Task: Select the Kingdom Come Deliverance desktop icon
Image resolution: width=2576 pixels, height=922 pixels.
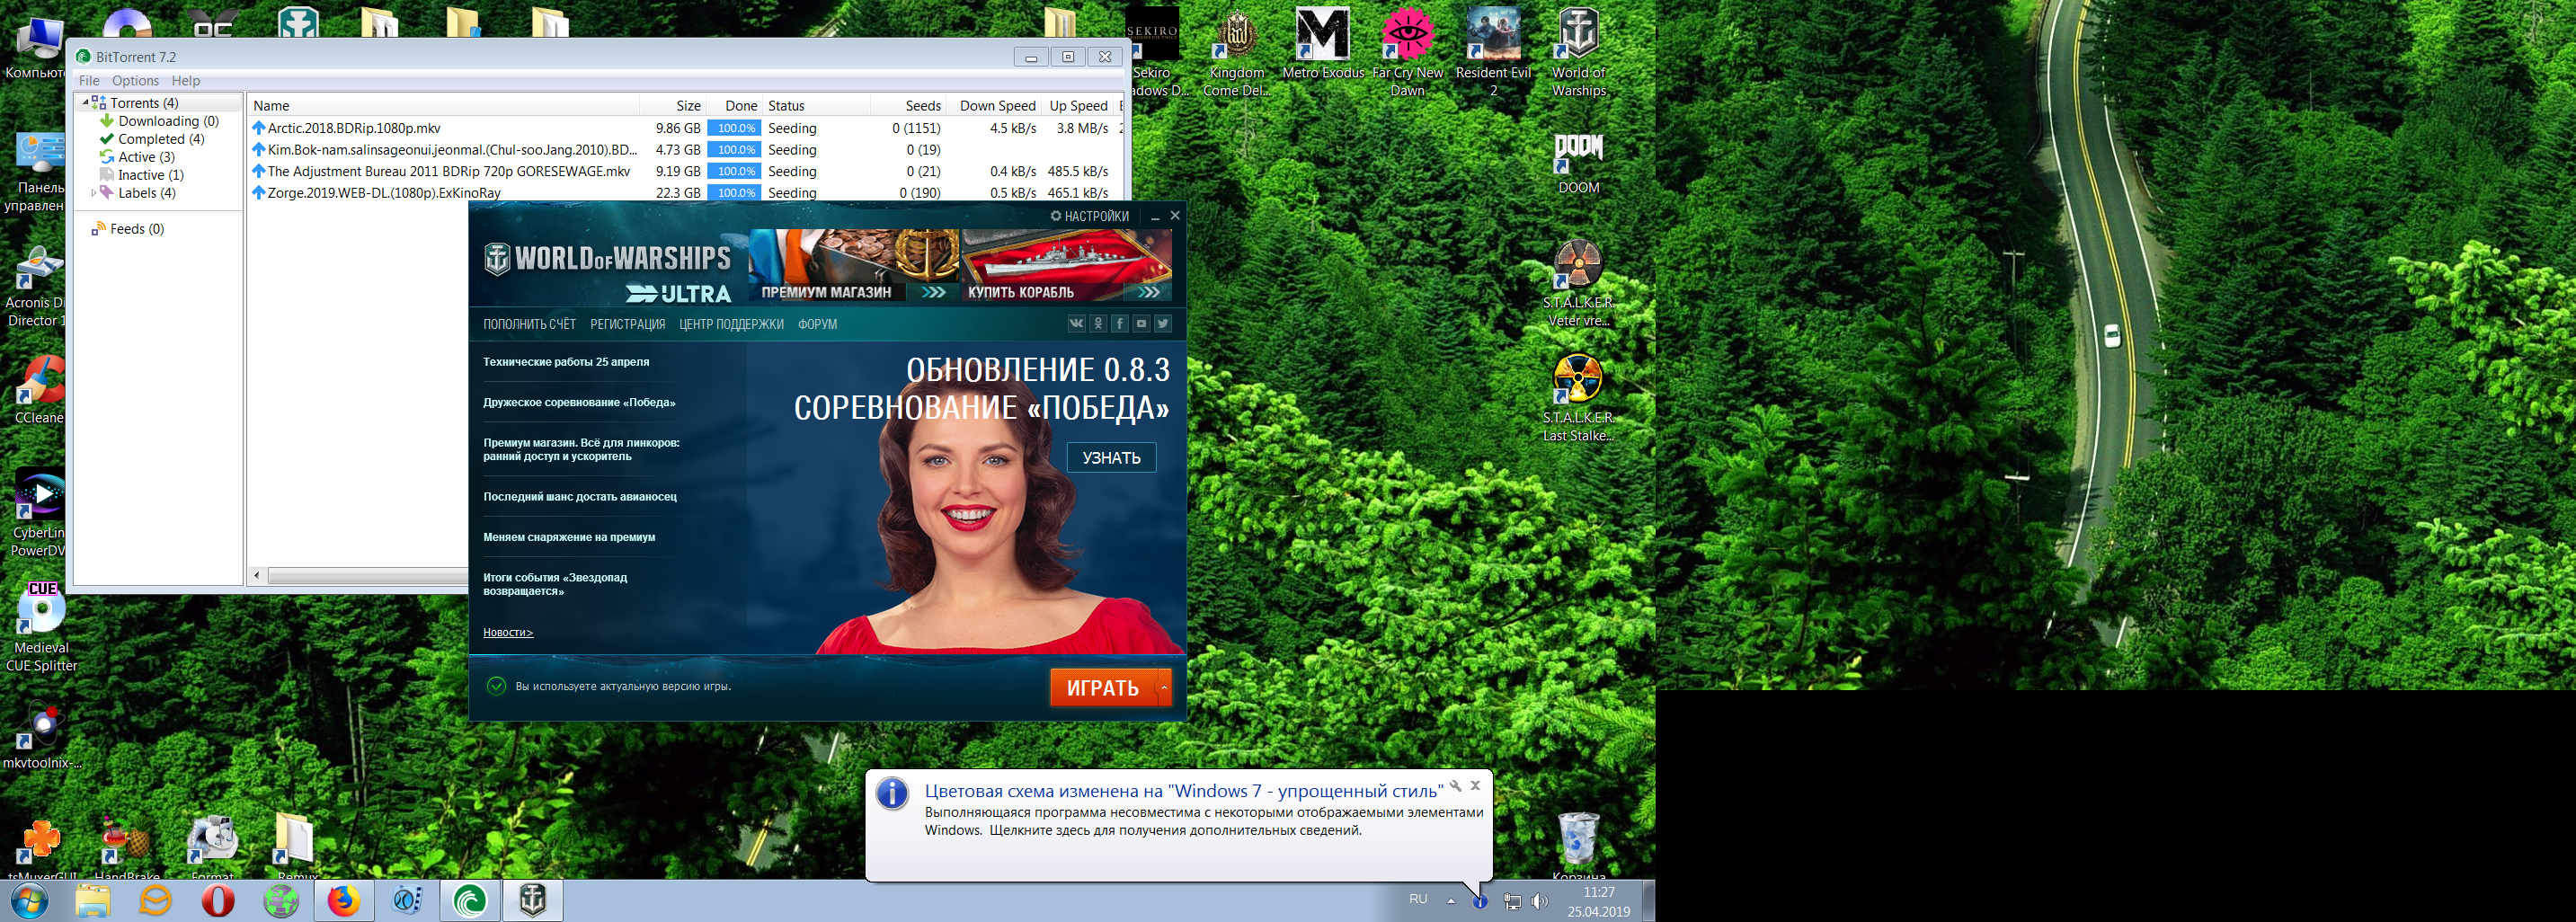Action: pyautogui.click(x=1237, y=52)
